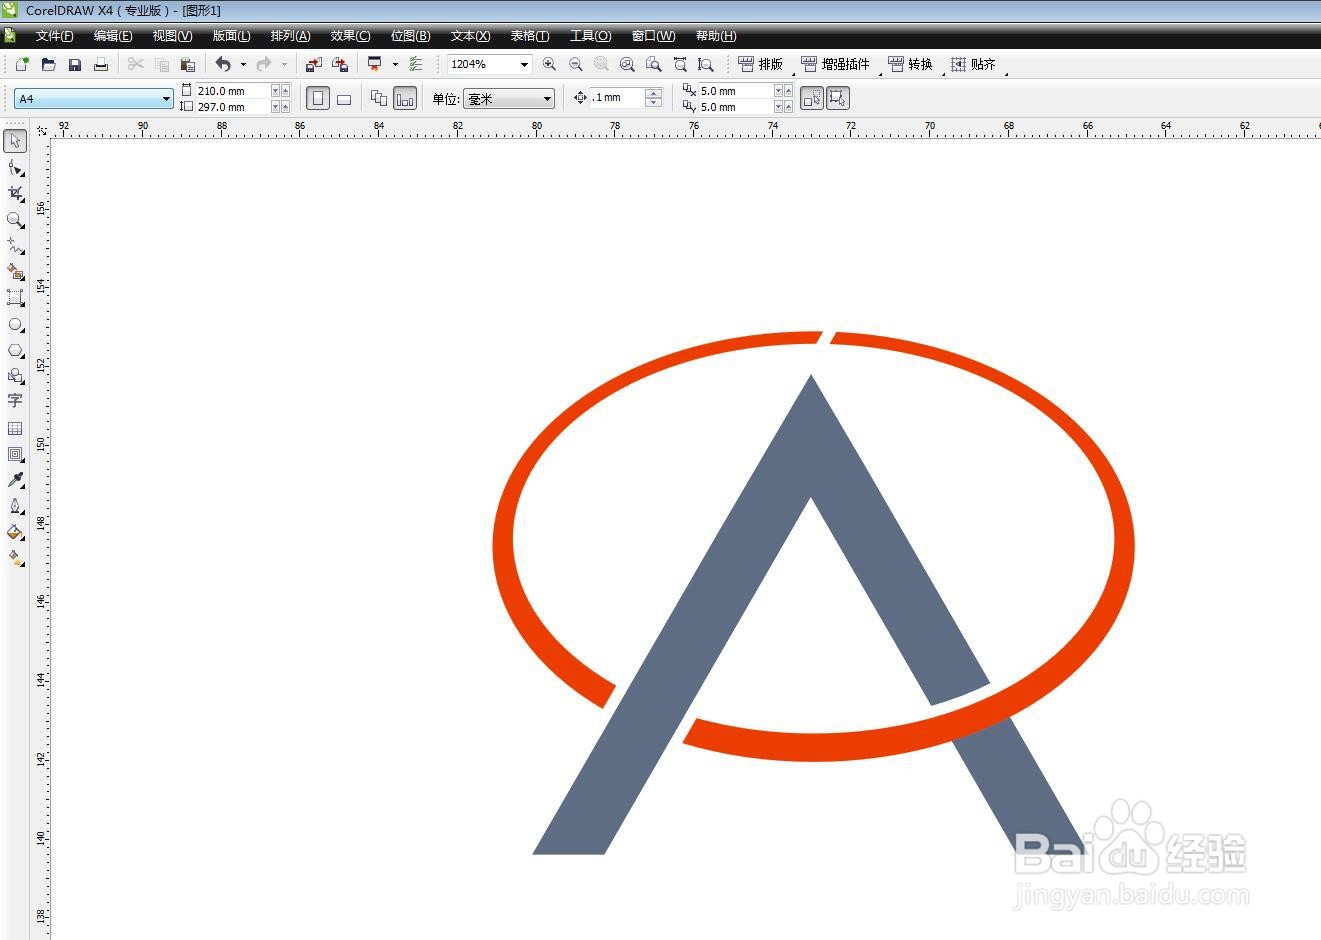The height and width of the screenshot is (940, 1321).
Task: Select the Text tool (字)
Action: pyautogui.click(x=15, y=401)
